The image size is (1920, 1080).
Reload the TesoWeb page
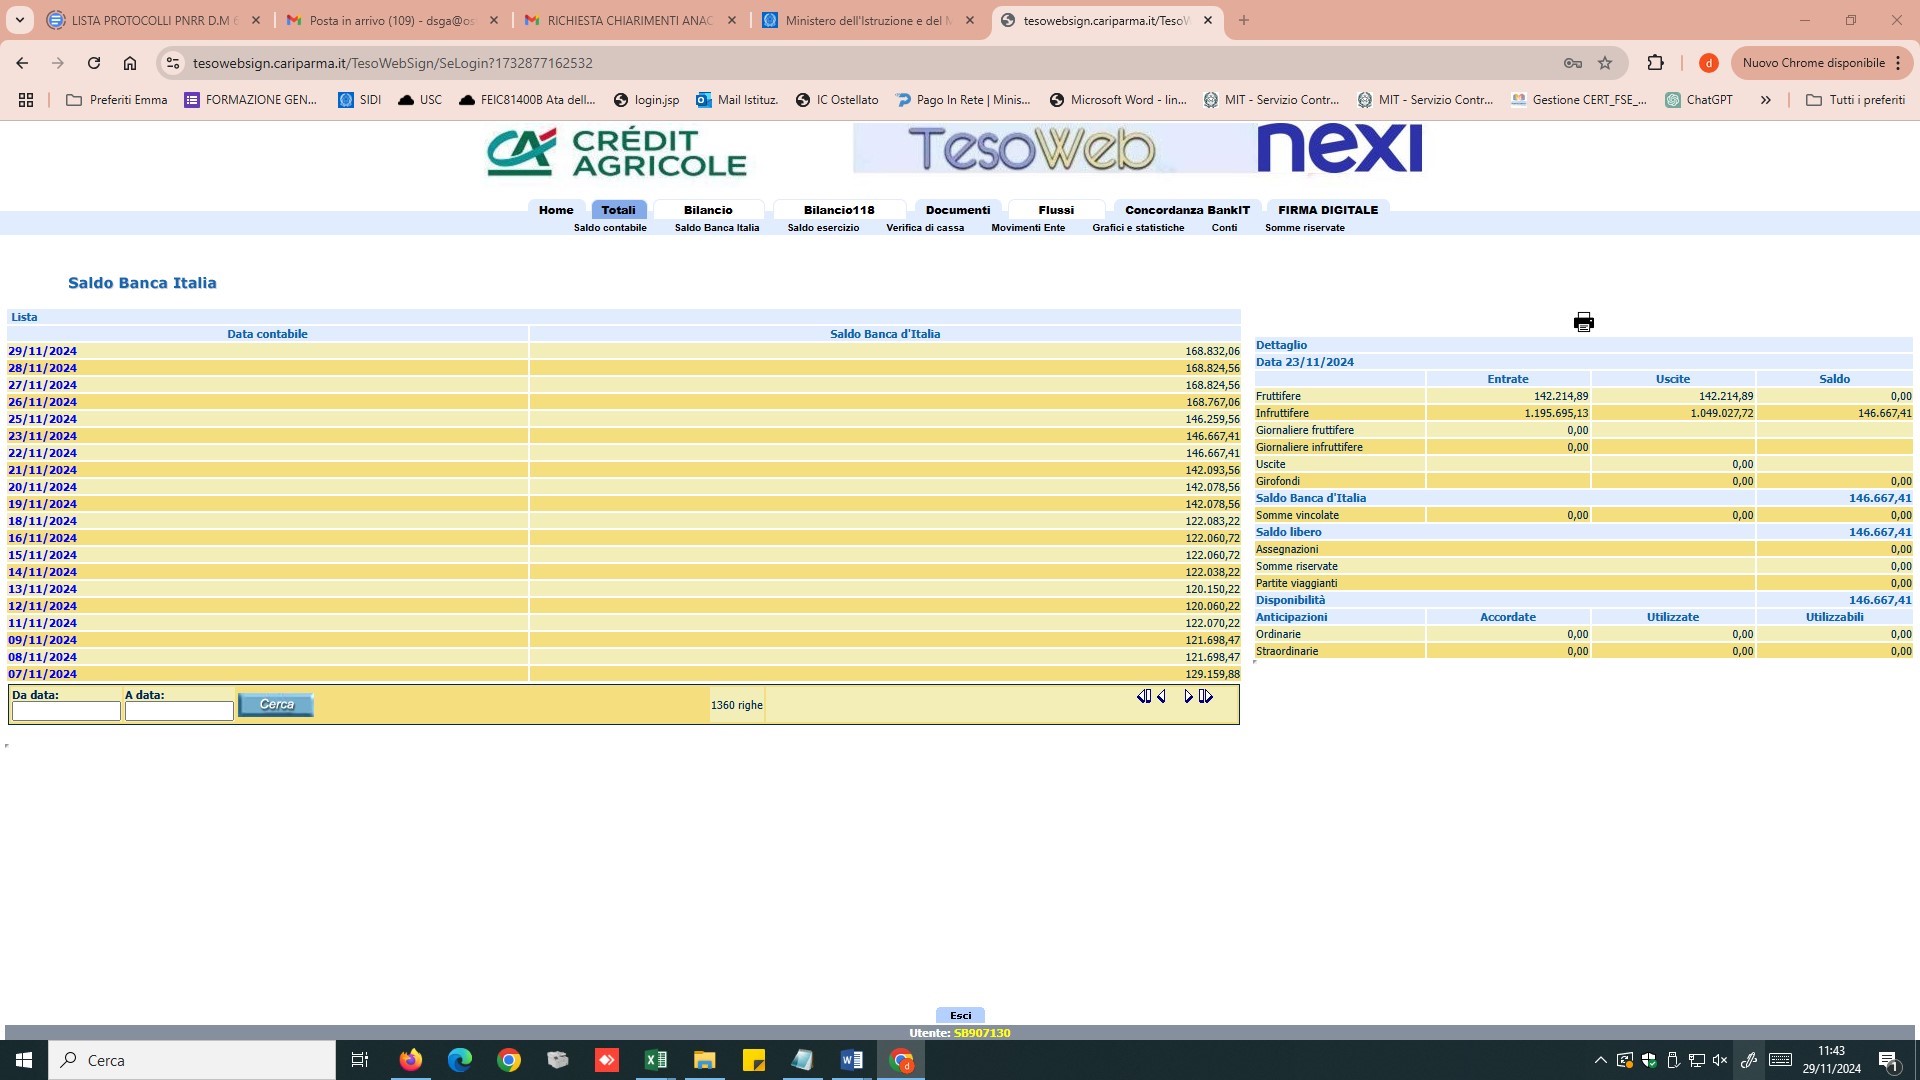[x=94, y=63]
